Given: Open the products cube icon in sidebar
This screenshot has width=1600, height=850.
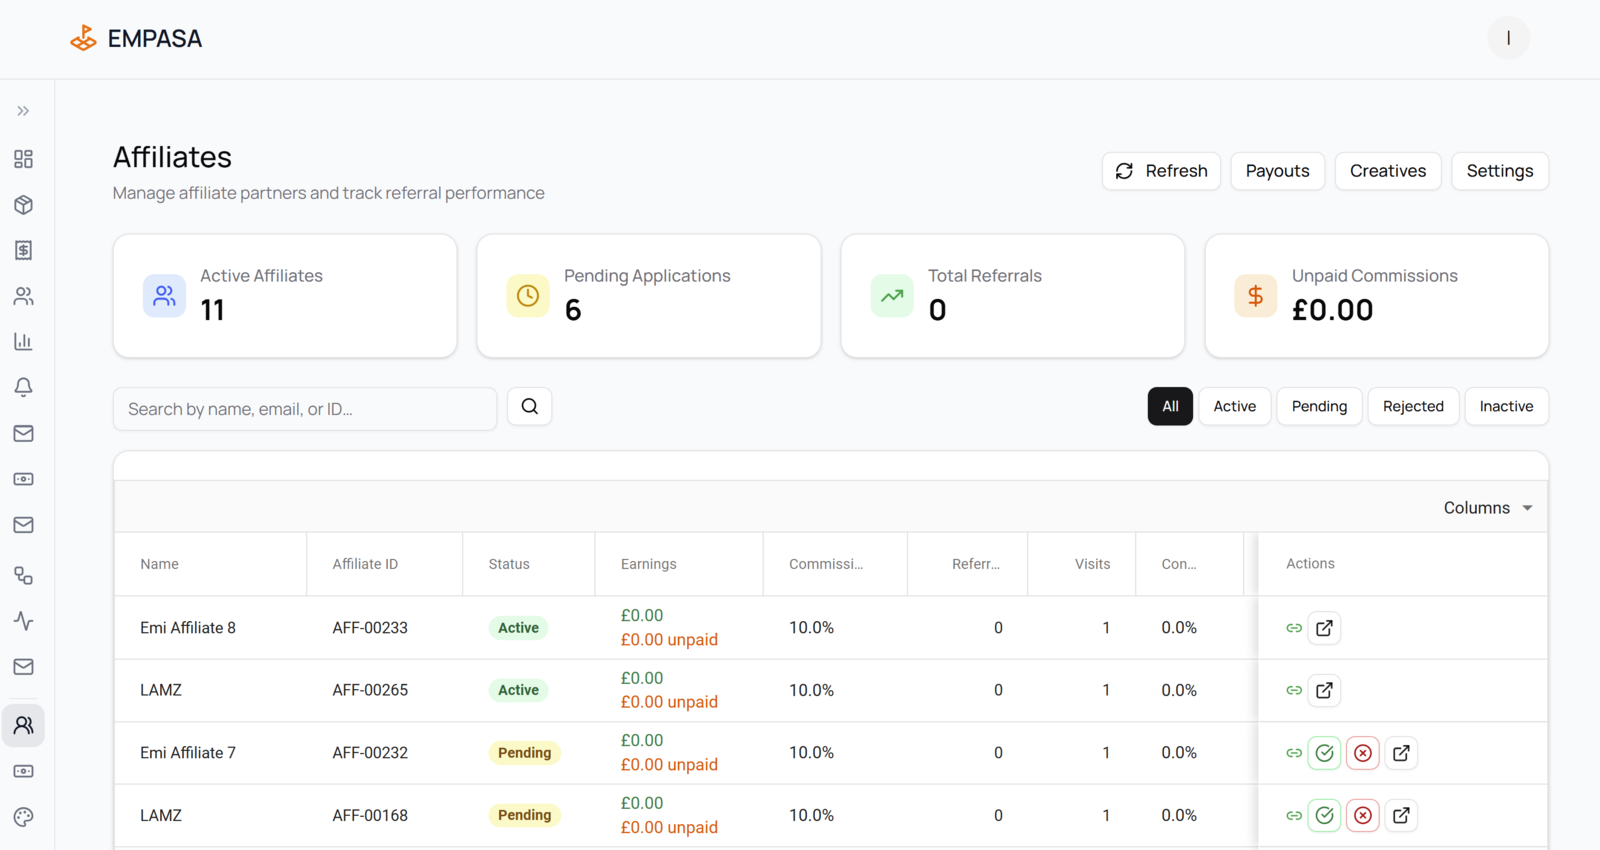Looking at the screenshot, I should point(23,205).
